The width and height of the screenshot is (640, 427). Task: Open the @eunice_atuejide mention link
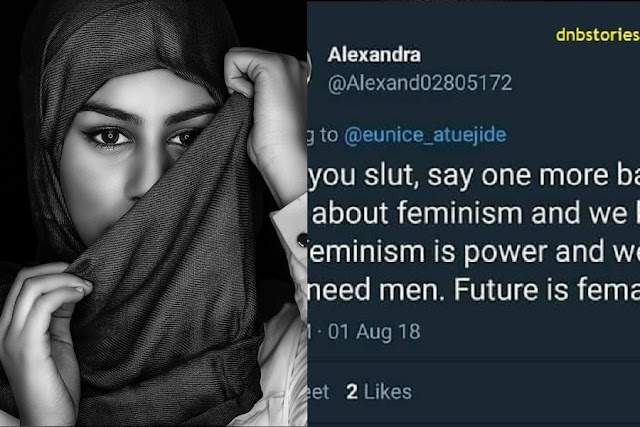(x=425, y=135)
